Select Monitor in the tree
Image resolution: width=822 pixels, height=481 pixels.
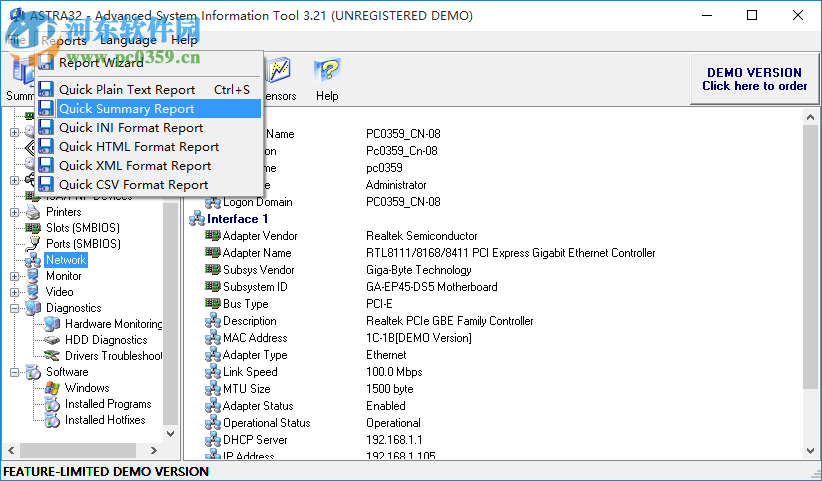[63, 276]
